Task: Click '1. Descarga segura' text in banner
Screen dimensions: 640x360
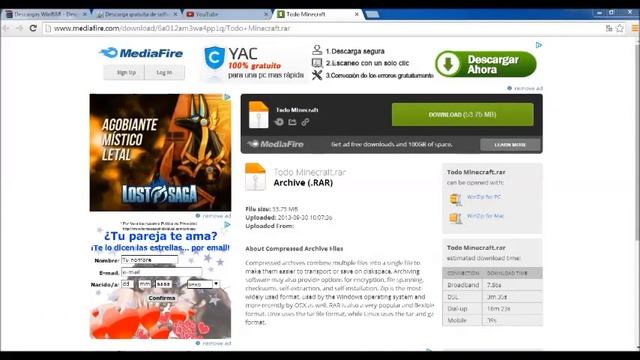Action: pyautogui.click(x=355, y=51)
